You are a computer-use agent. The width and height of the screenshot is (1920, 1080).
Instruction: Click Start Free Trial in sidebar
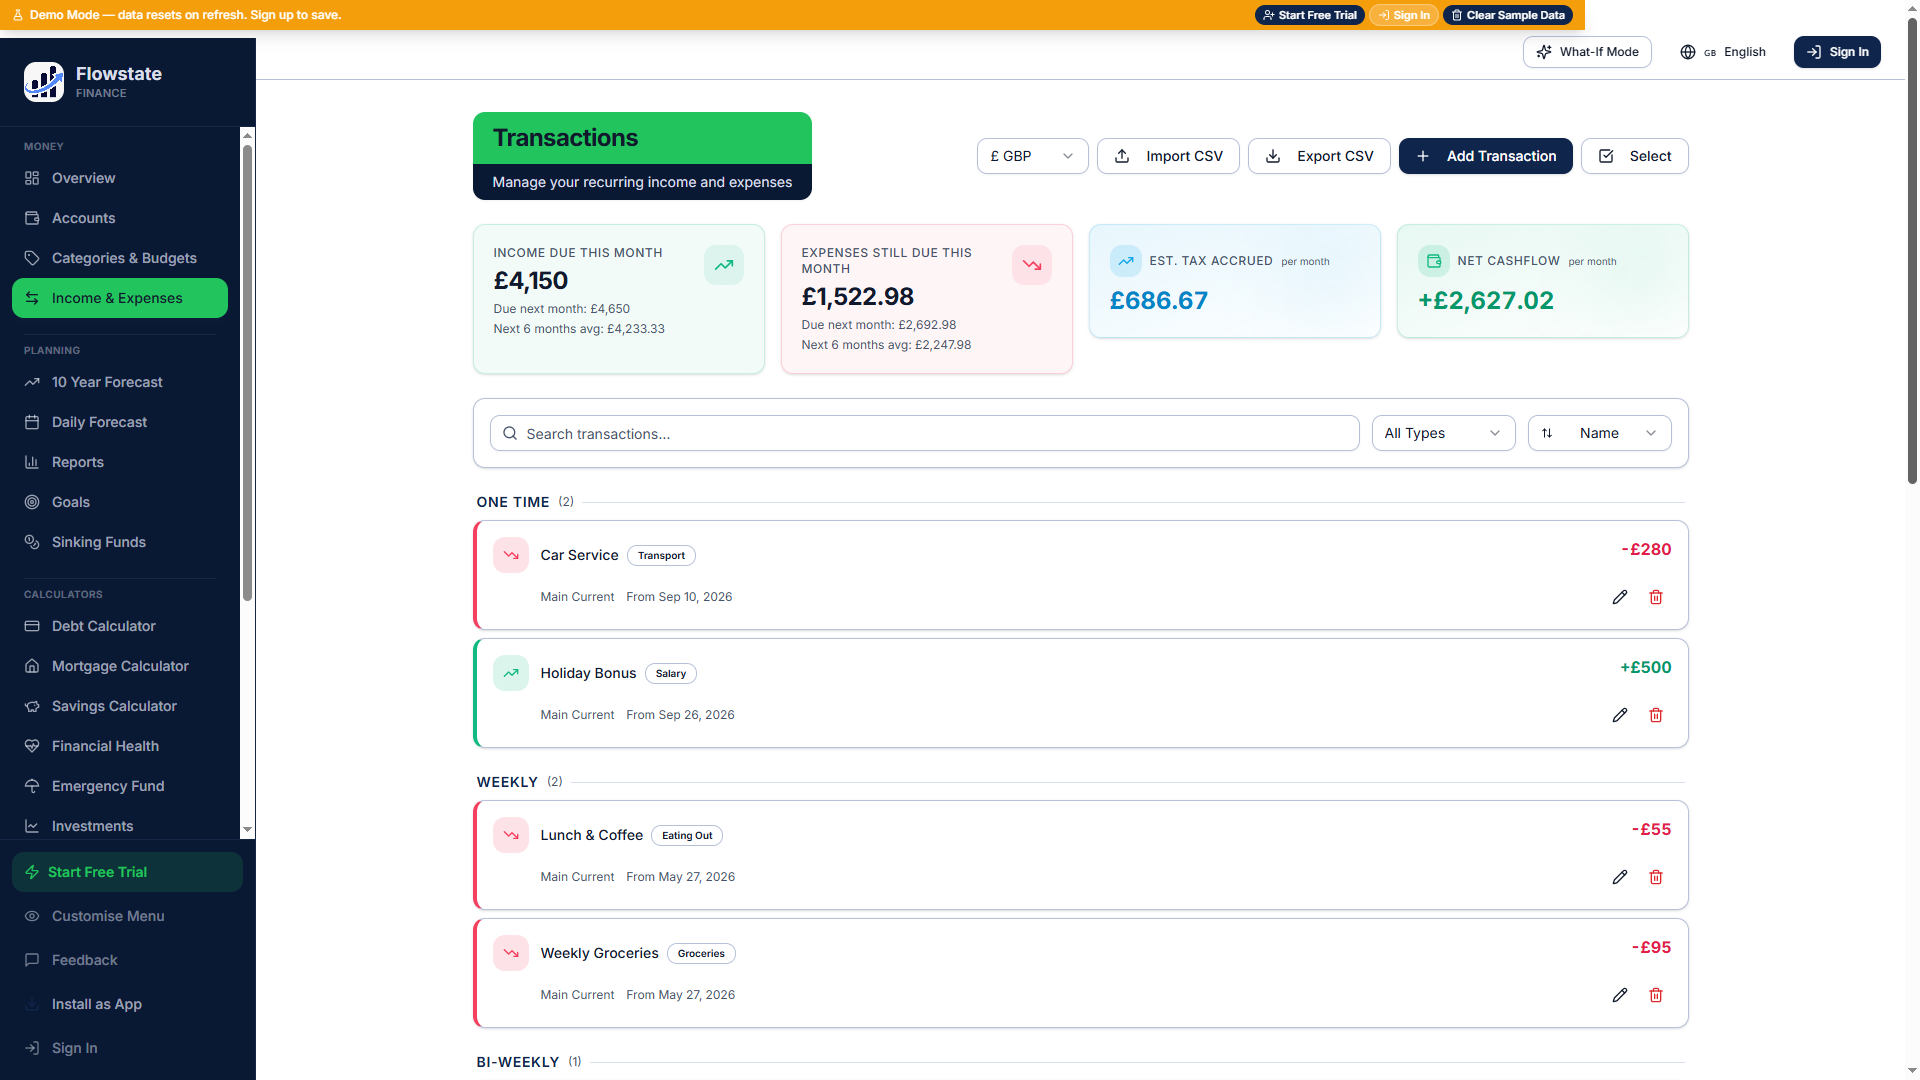click(x=127, y=872)
